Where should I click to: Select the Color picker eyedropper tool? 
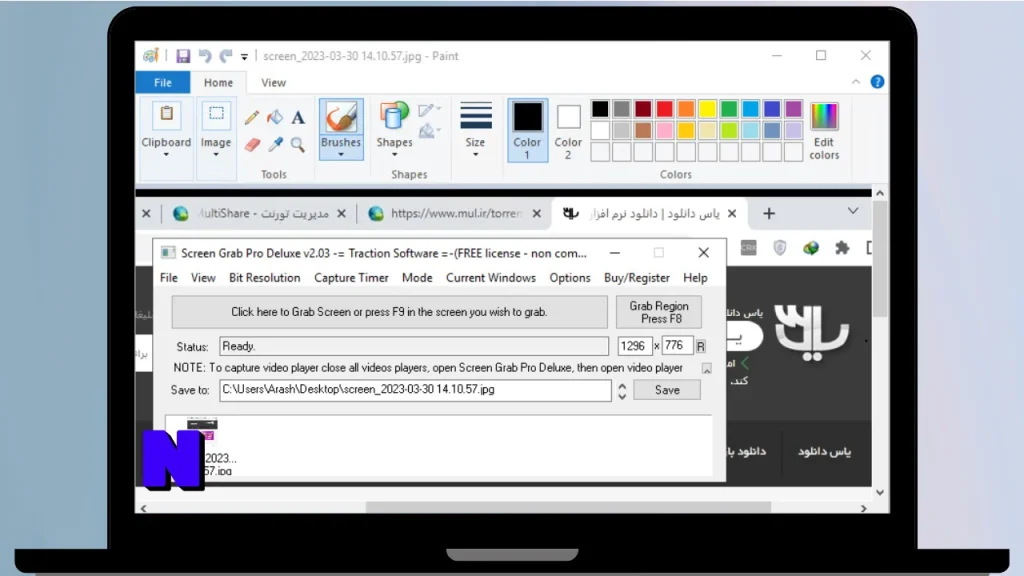[x=275, y=144]
